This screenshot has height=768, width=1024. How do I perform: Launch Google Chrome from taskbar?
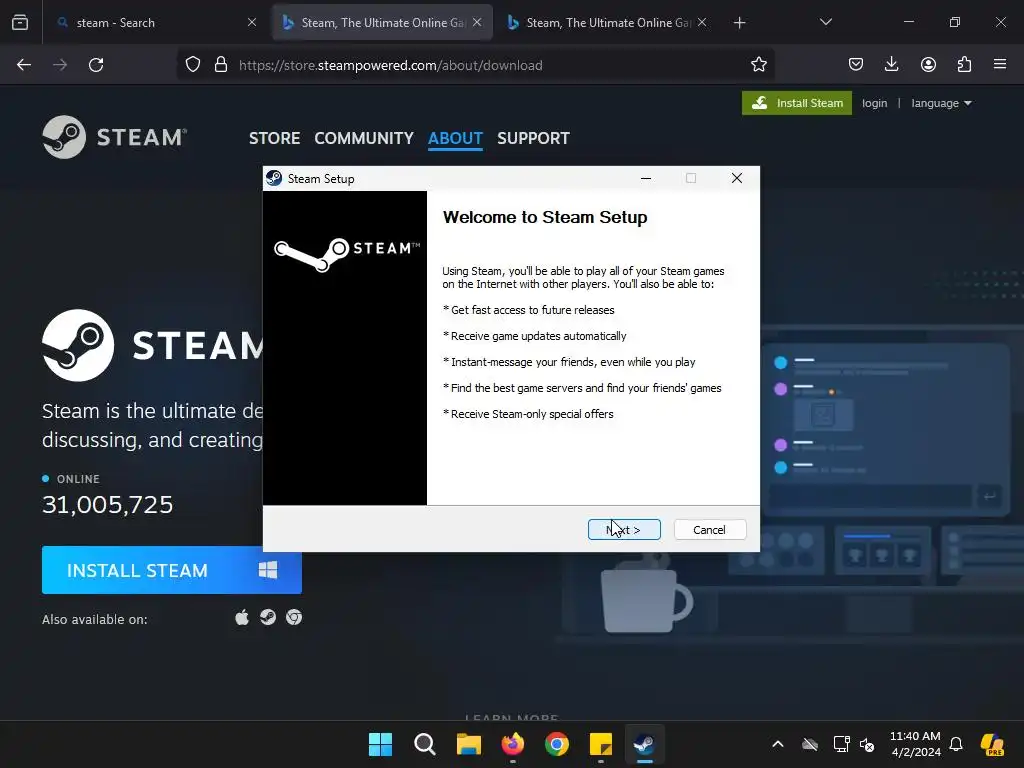(556, 744)
